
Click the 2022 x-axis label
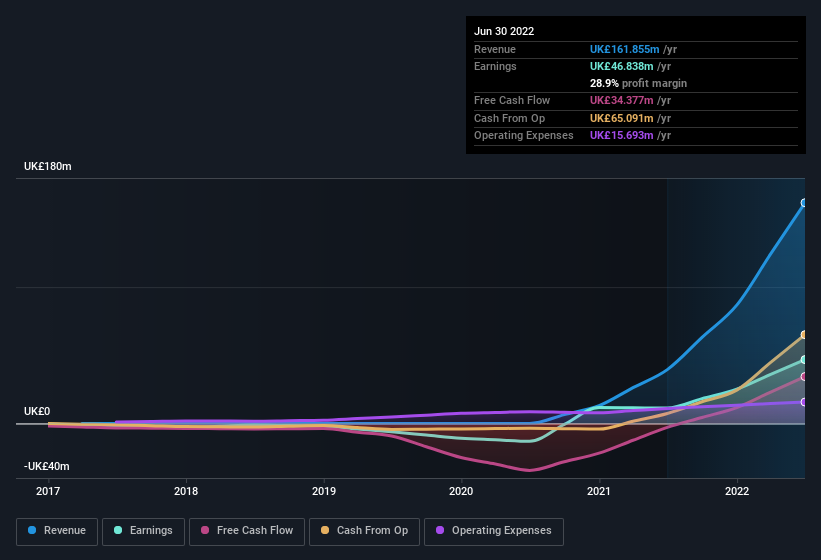tap(737, 491)
